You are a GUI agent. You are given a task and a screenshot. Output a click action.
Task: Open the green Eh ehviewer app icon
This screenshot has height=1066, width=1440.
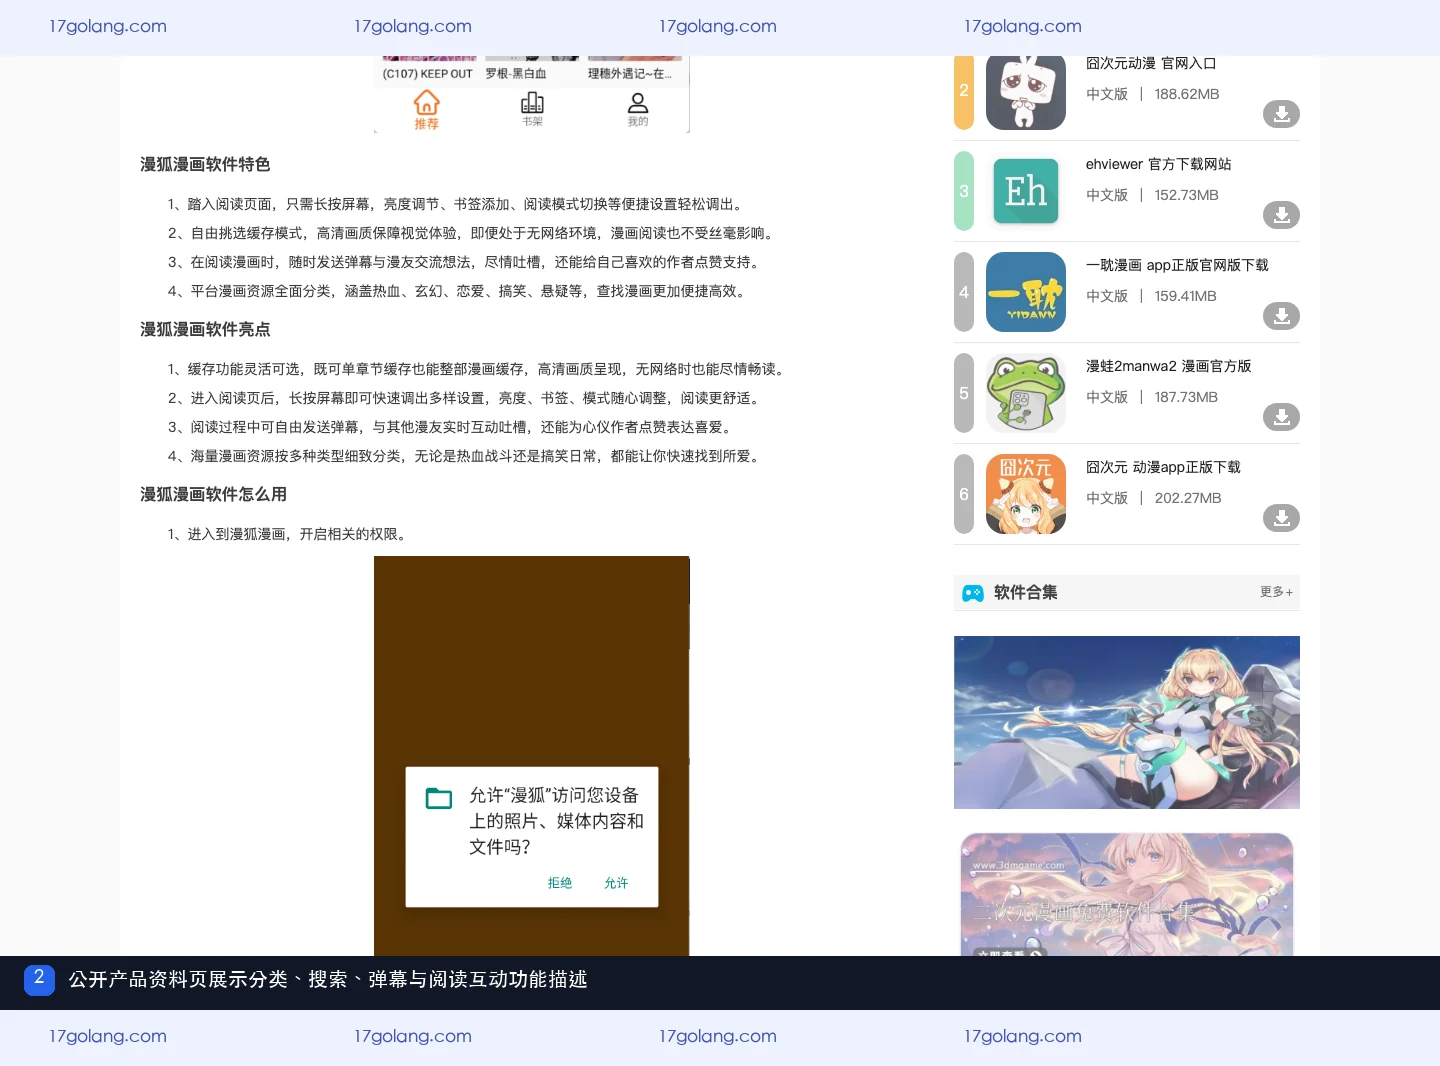[x=1026, y=191]
